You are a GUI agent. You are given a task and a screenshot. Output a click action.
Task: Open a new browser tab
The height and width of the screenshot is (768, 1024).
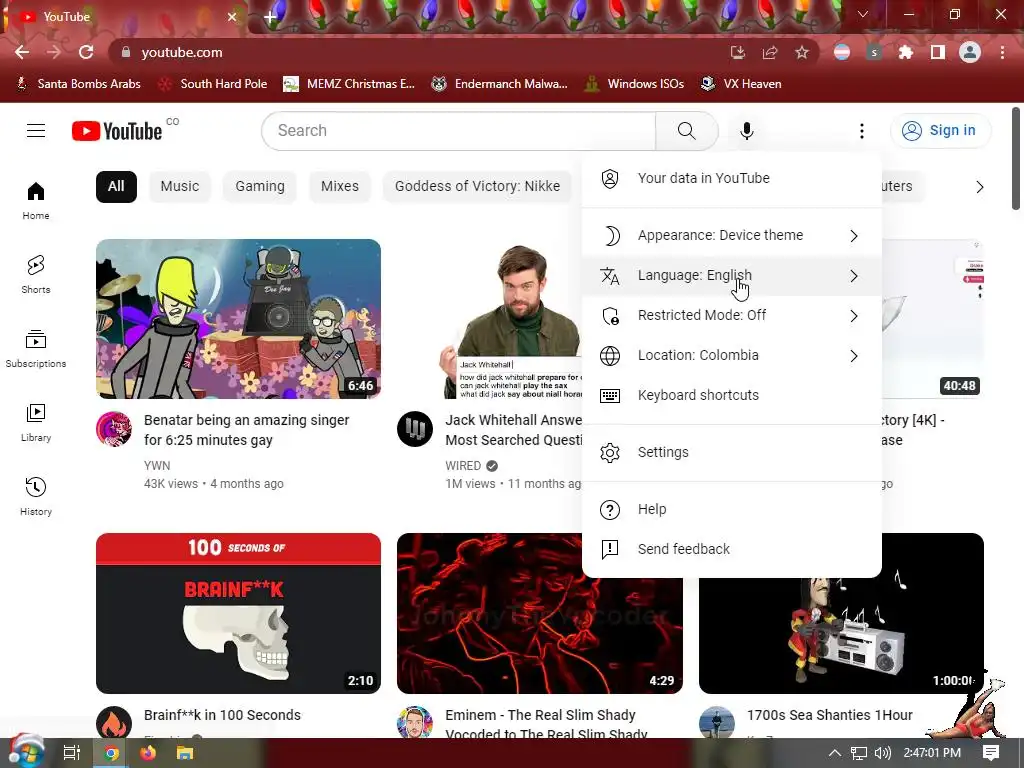pyautogui.click(x=270, y=17)
